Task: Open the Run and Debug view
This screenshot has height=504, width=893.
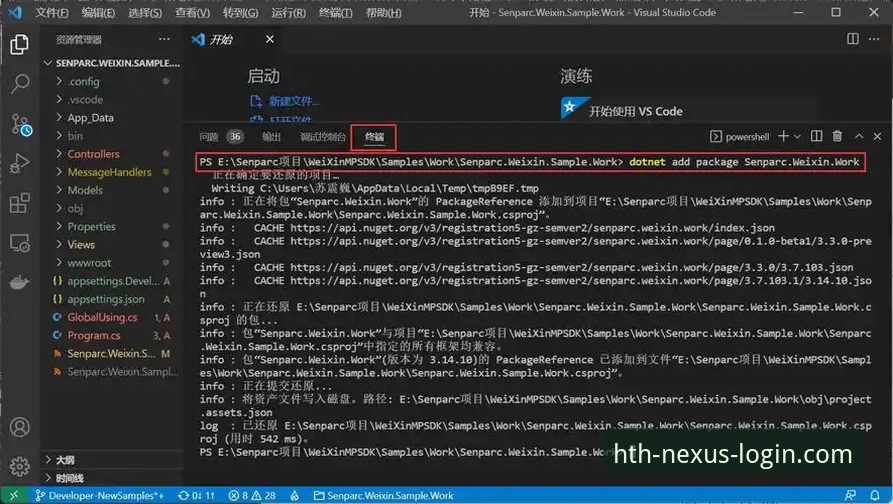Action: [x=19, y=163]
